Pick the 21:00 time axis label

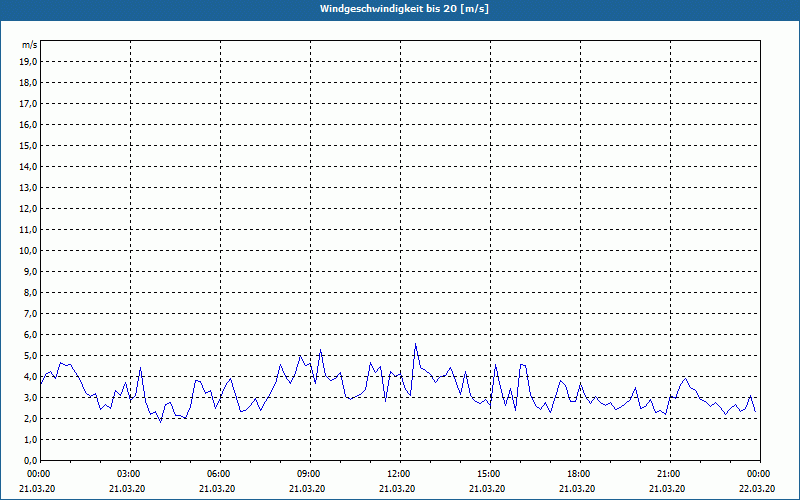click(x=668, y=474)
